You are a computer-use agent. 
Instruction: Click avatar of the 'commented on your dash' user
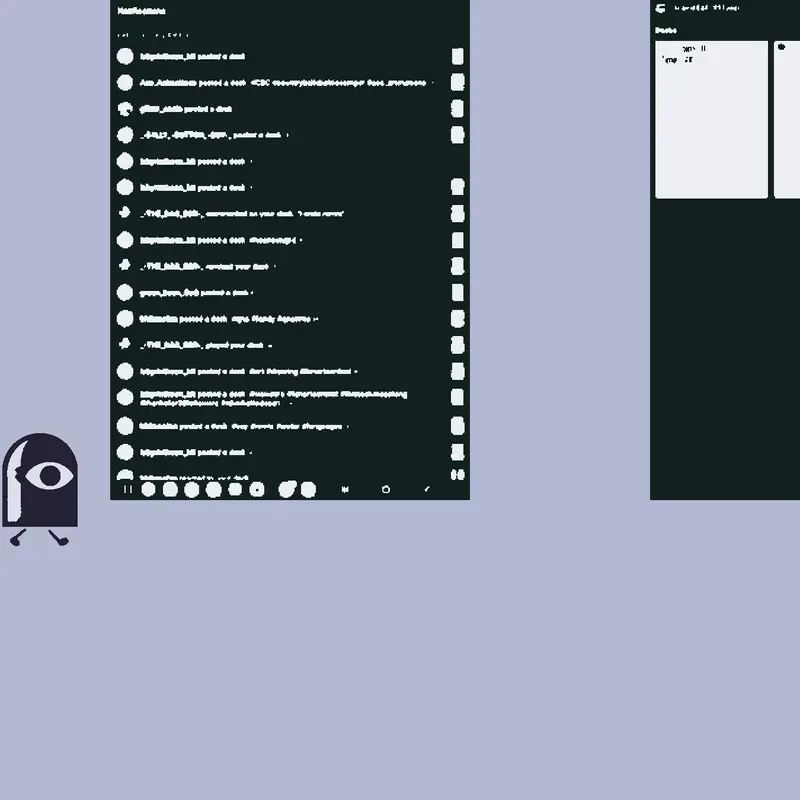tap(124, 212)
